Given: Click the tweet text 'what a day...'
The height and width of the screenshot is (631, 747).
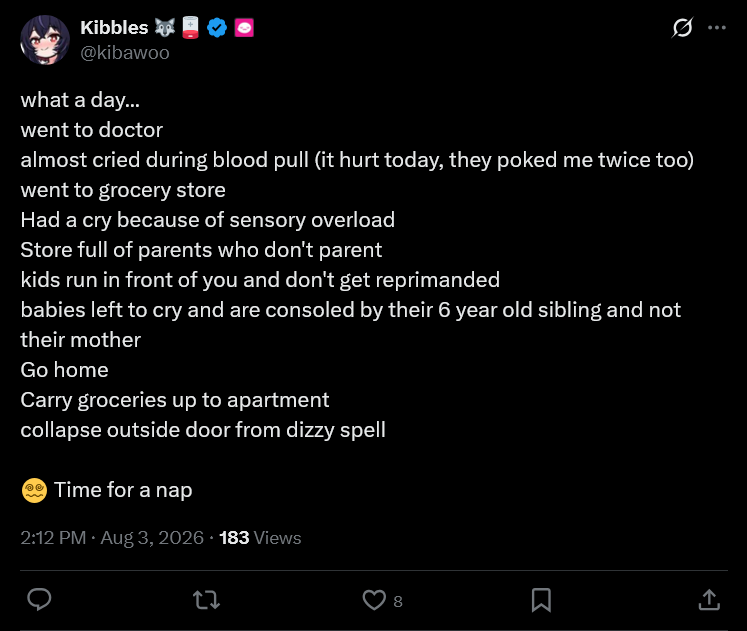Looking at the screenshot, I should click(80, 100).
